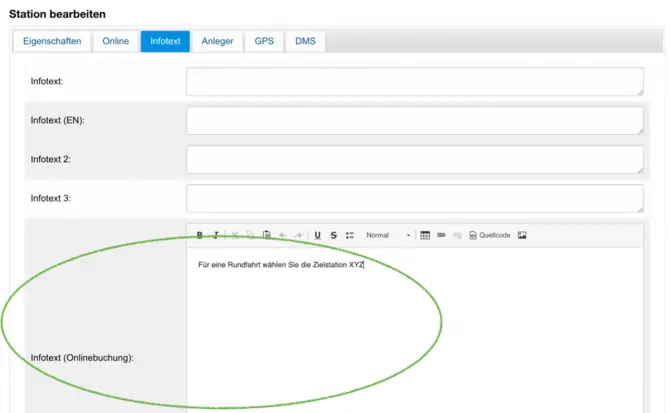Insert a bulleted list
The width and height of the screenshot is (670, 413).
(350, 235)
